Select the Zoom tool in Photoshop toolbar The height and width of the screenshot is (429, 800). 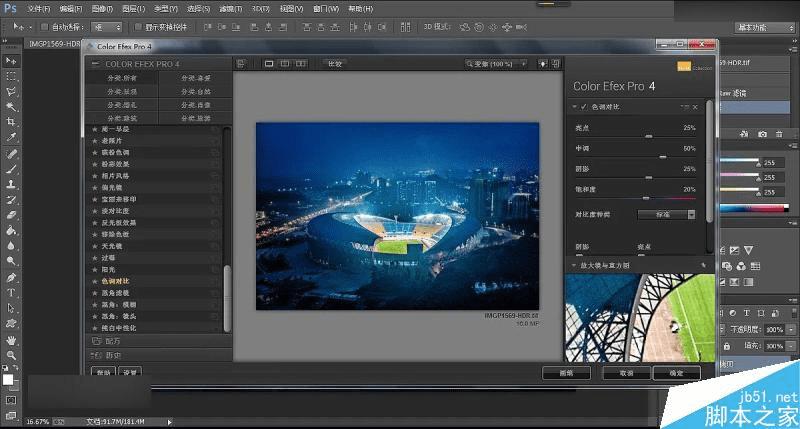tap(11, 355)
